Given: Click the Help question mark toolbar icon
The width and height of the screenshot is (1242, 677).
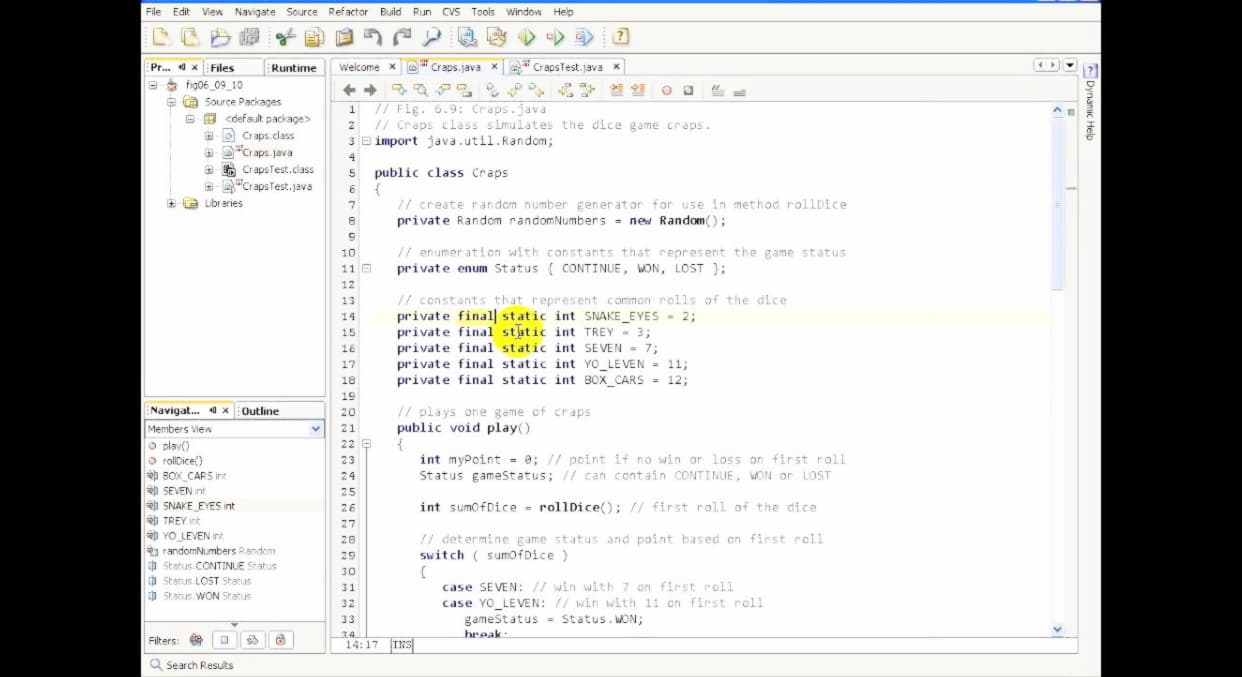Looking at the screenshot, I should click(x=620, y=37).
